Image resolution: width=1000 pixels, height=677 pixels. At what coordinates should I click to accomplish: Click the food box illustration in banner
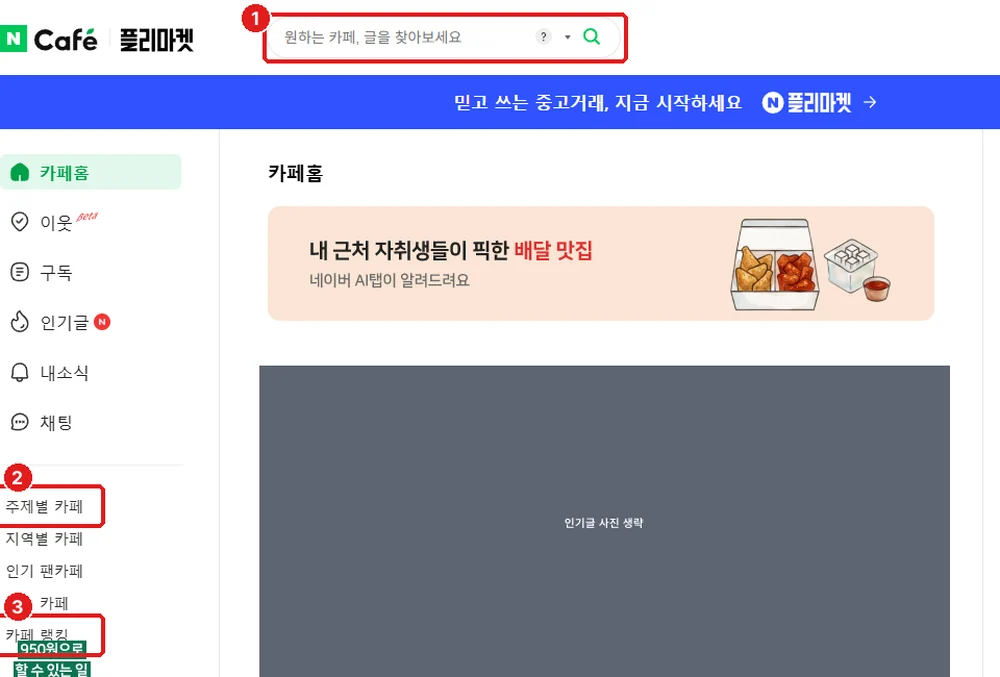(776, 265)
